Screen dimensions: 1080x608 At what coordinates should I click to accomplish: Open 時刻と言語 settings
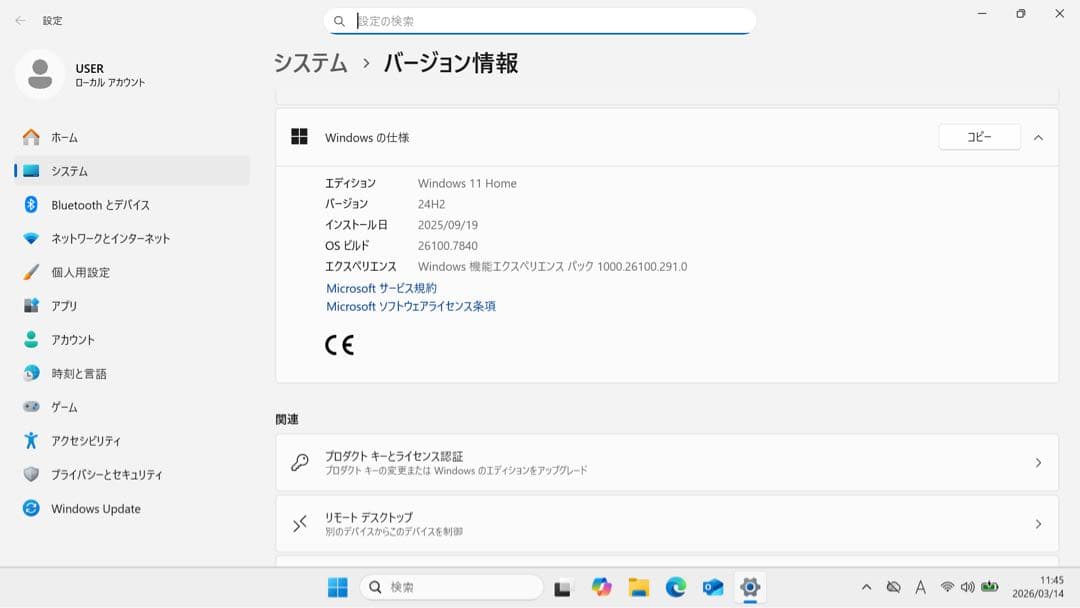[x=132, y=373]
